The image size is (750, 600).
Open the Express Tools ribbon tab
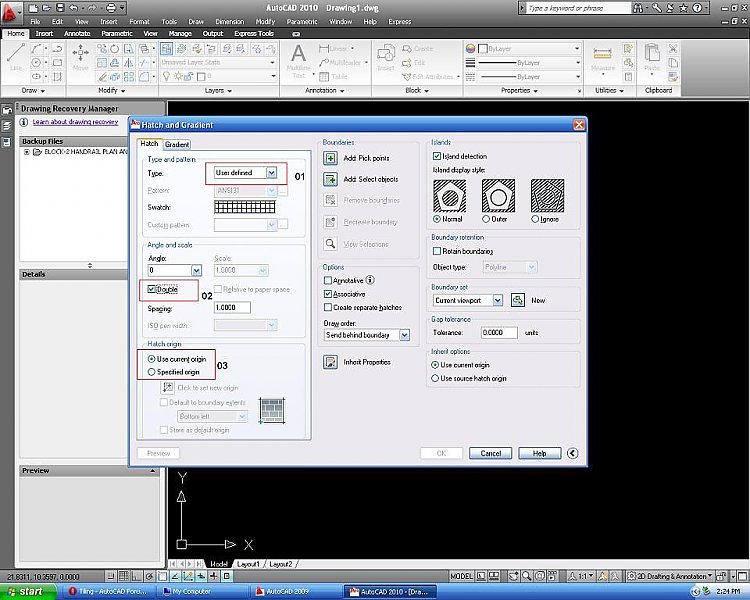(254, 33)
